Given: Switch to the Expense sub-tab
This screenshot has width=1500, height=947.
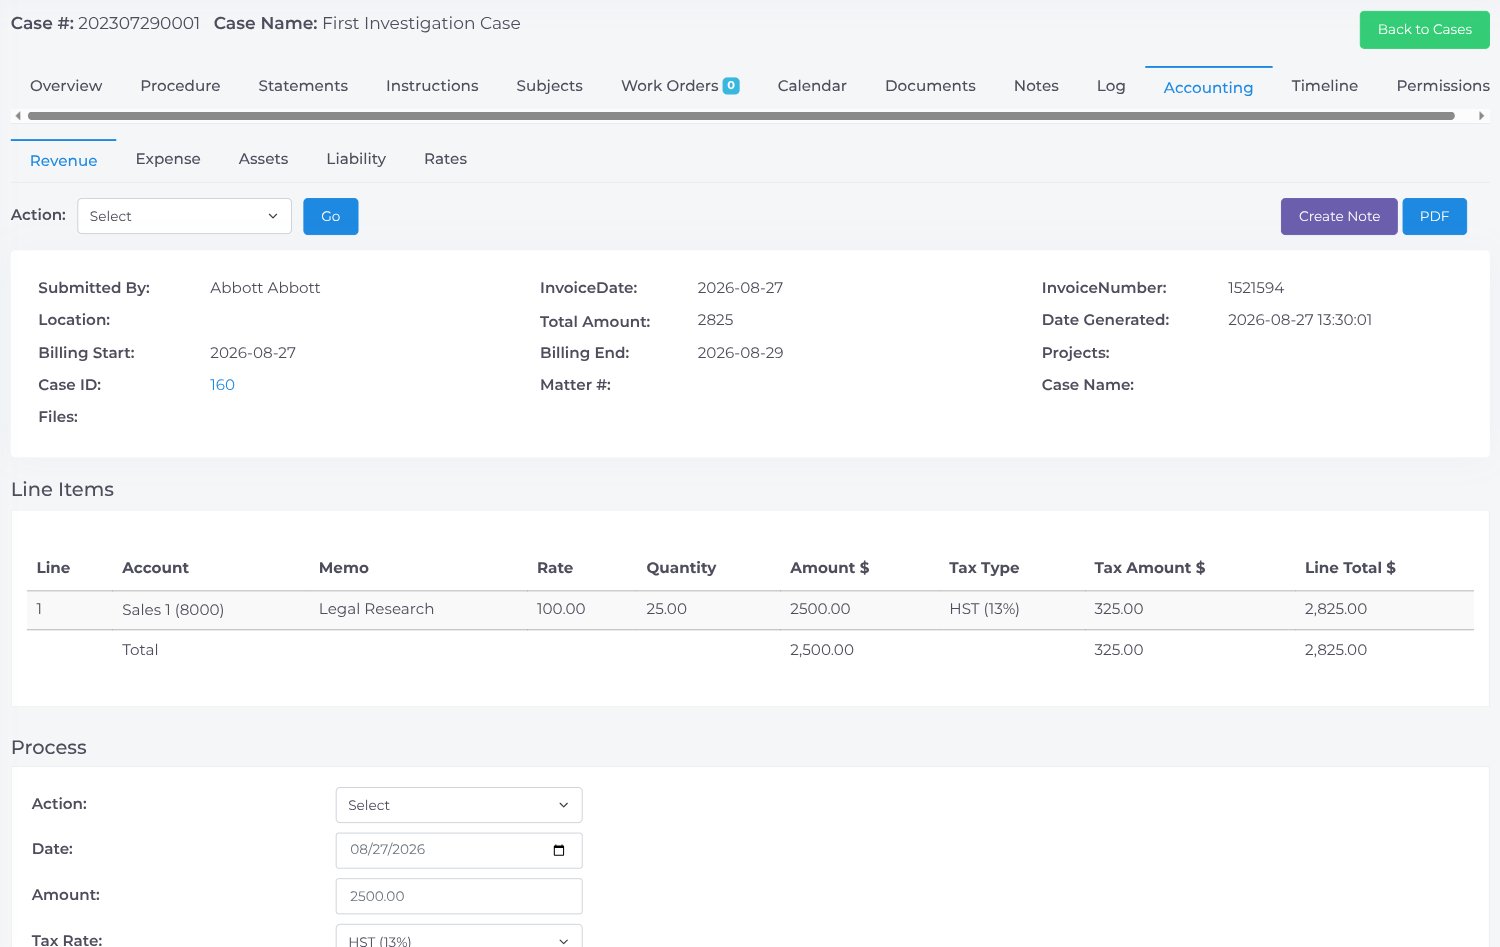Looking at the screenshot, I should (x=168, y=159).
